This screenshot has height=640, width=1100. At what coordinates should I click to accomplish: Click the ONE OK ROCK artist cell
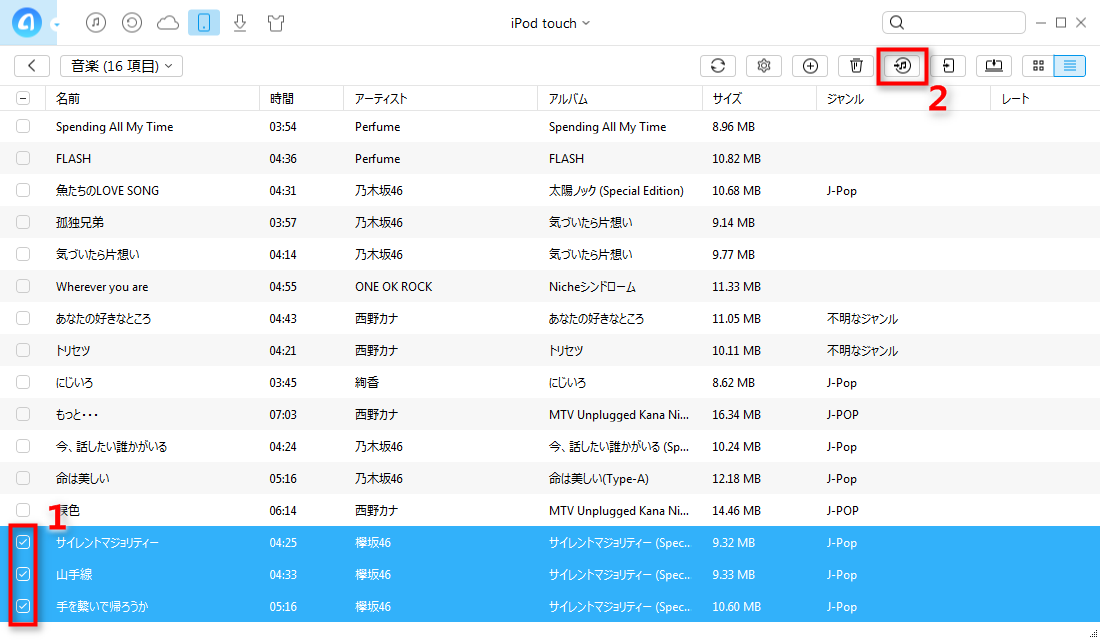coord(394,286)
